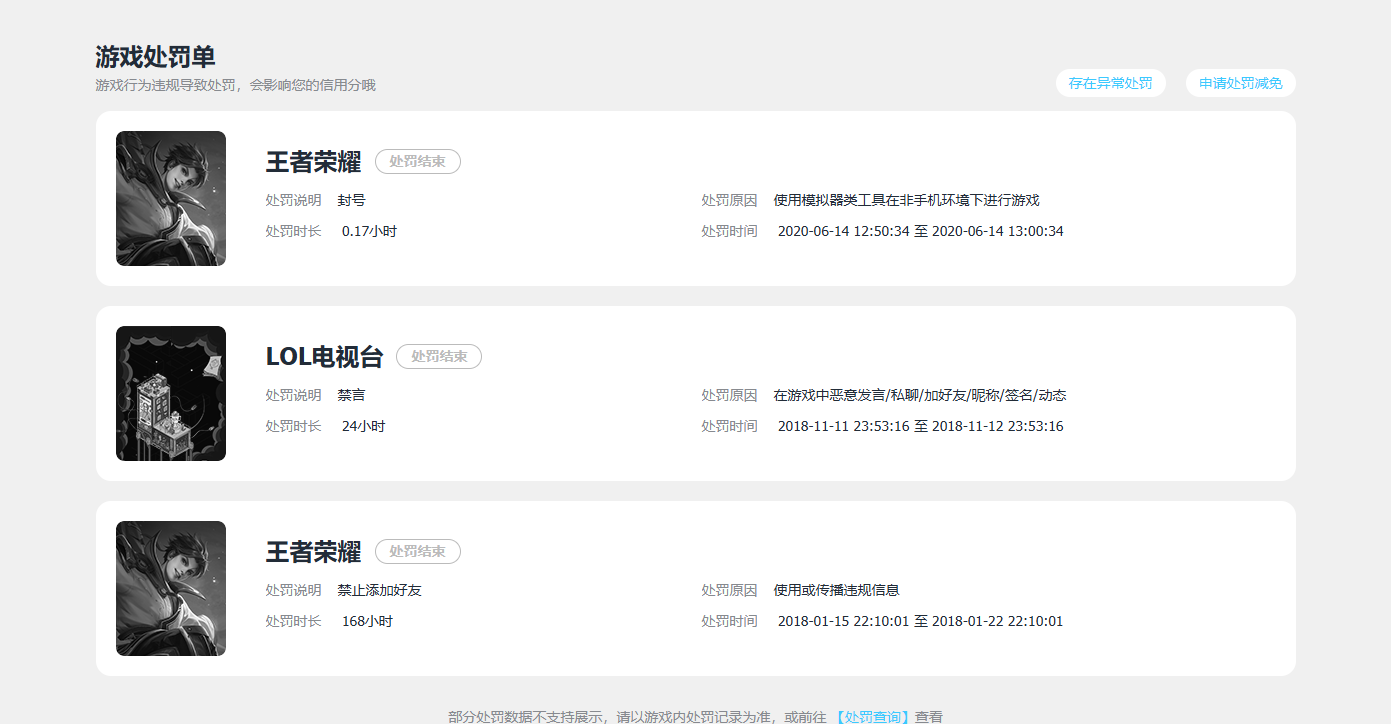
Task: Click the 处罚时间 label in the LOL电视台 card
Action: point(730,426)
